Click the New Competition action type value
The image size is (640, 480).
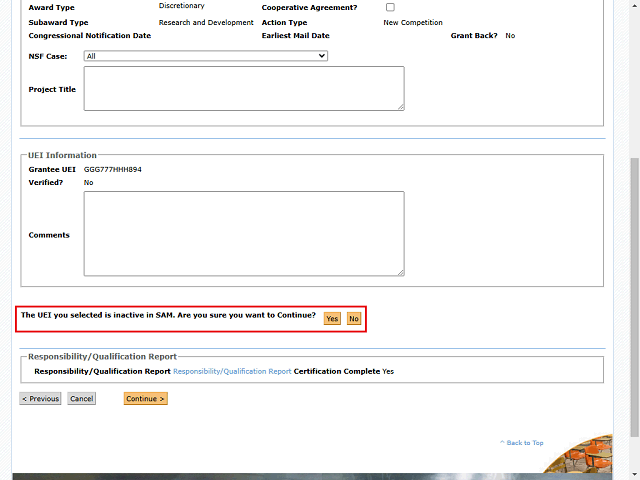(x=413, y=22)
